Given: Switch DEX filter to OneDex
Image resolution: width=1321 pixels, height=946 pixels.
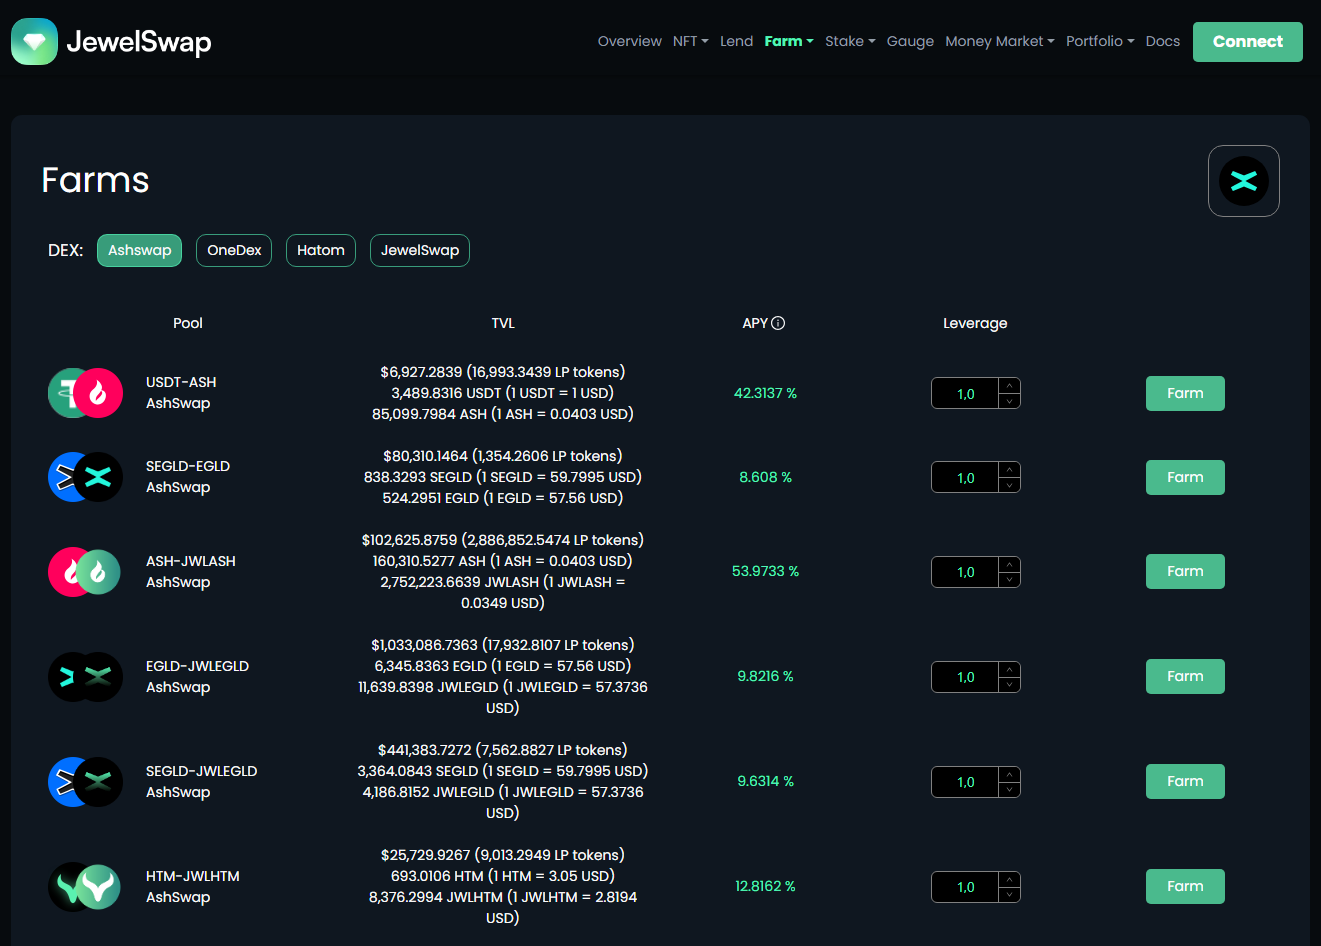Looking at the screenshot, I should coord(234,250).
